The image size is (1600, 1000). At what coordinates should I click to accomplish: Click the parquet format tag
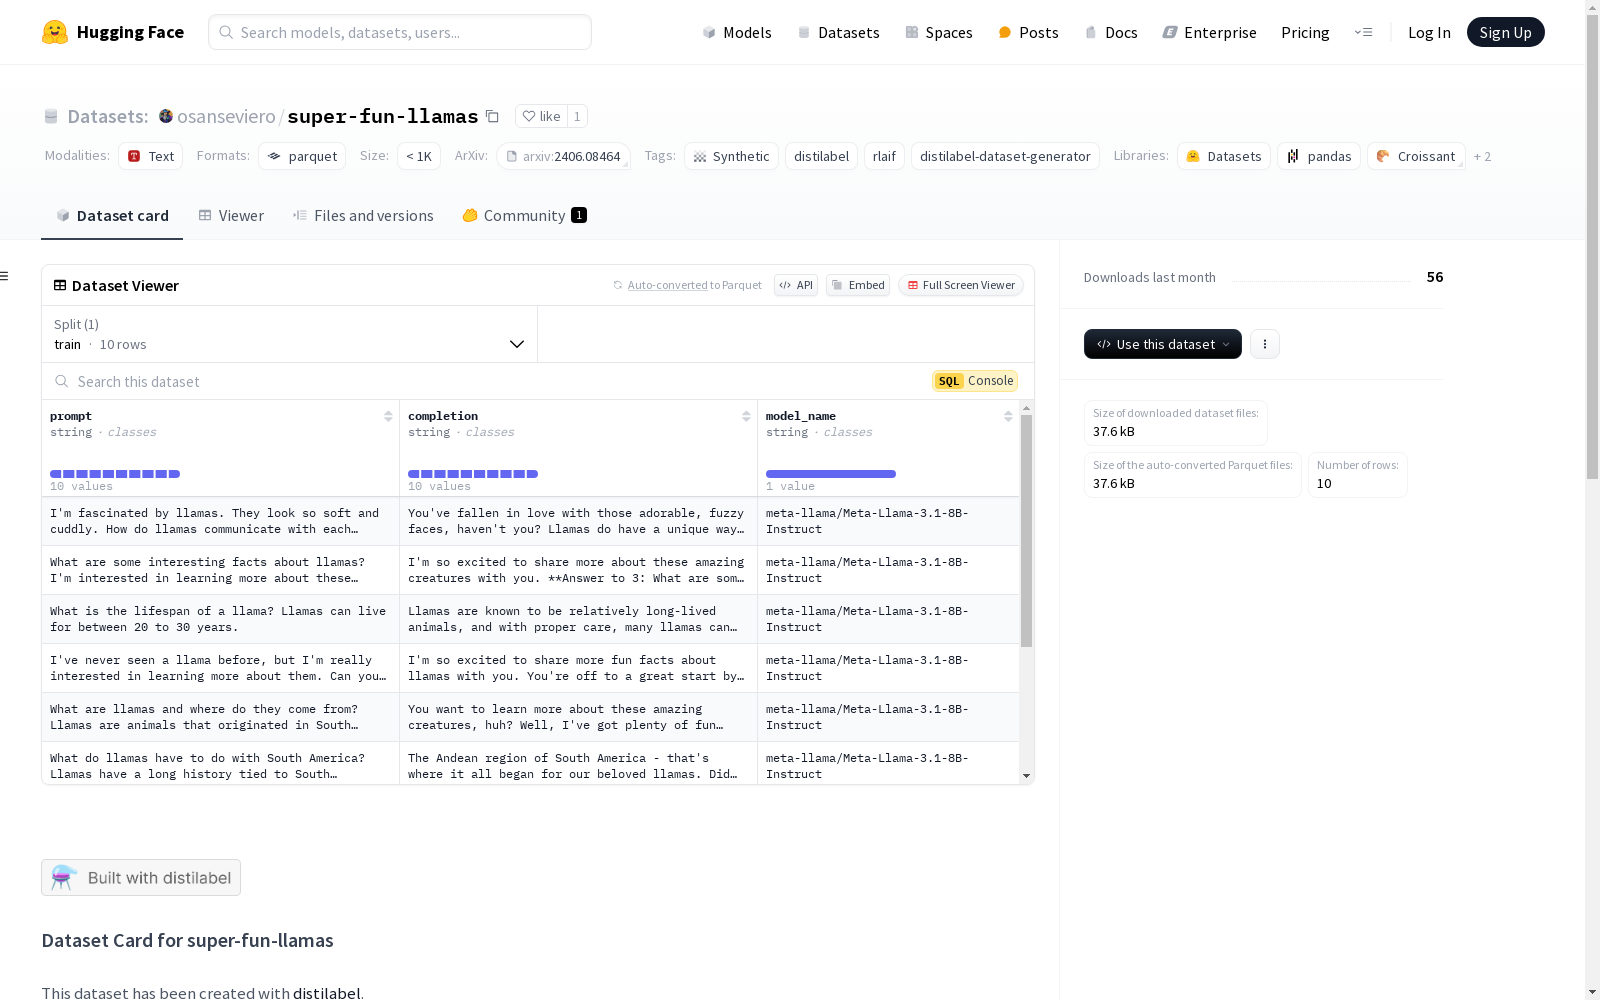[302, 156]
